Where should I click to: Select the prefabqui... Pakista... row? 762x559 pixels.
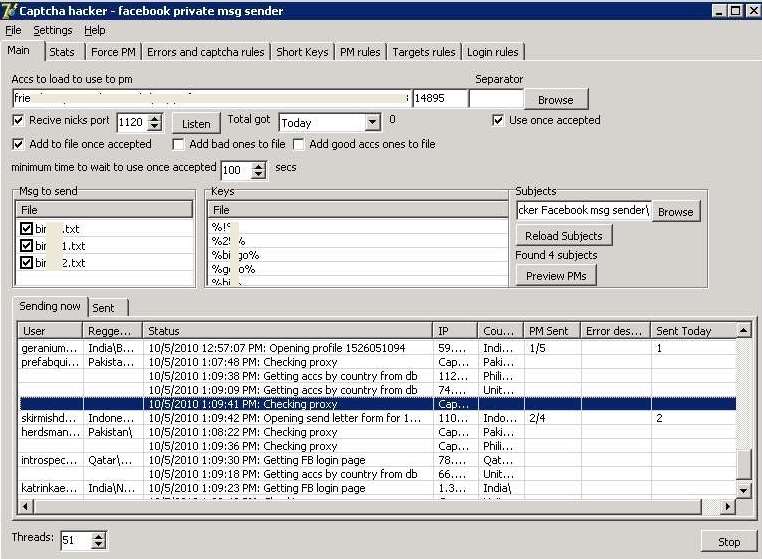(378, 362)
